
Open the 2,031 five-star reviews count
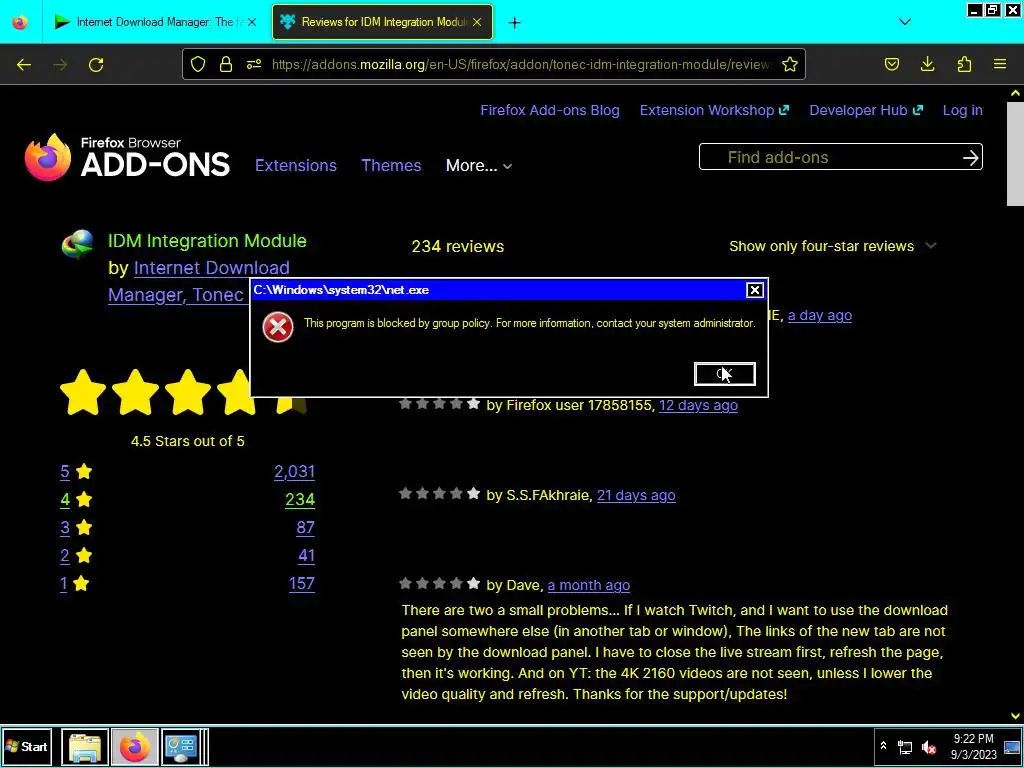pyautogui.click(x=295, y=472)
